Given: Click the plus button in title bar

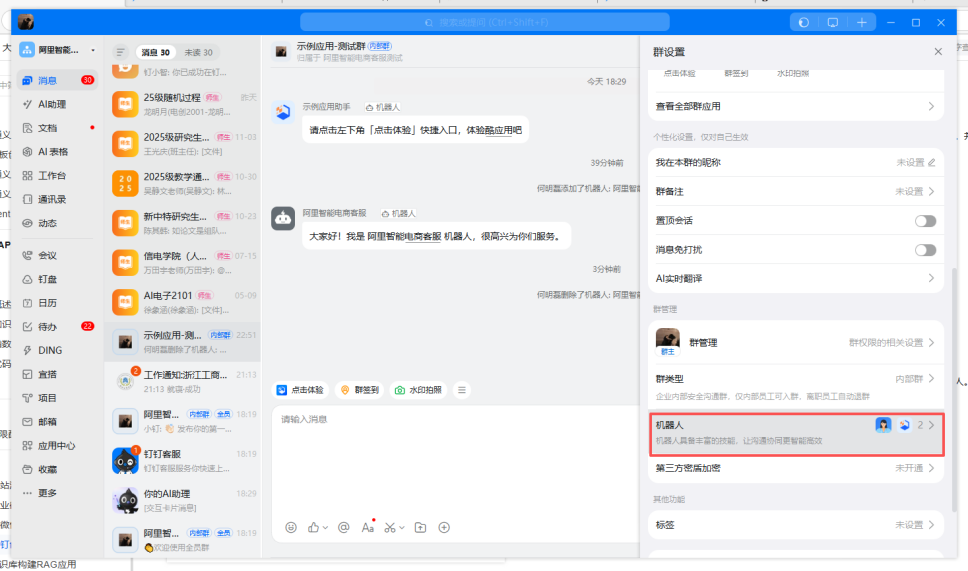Looking at the screenshot, I should pyautogui.click(x=862, y=22).
